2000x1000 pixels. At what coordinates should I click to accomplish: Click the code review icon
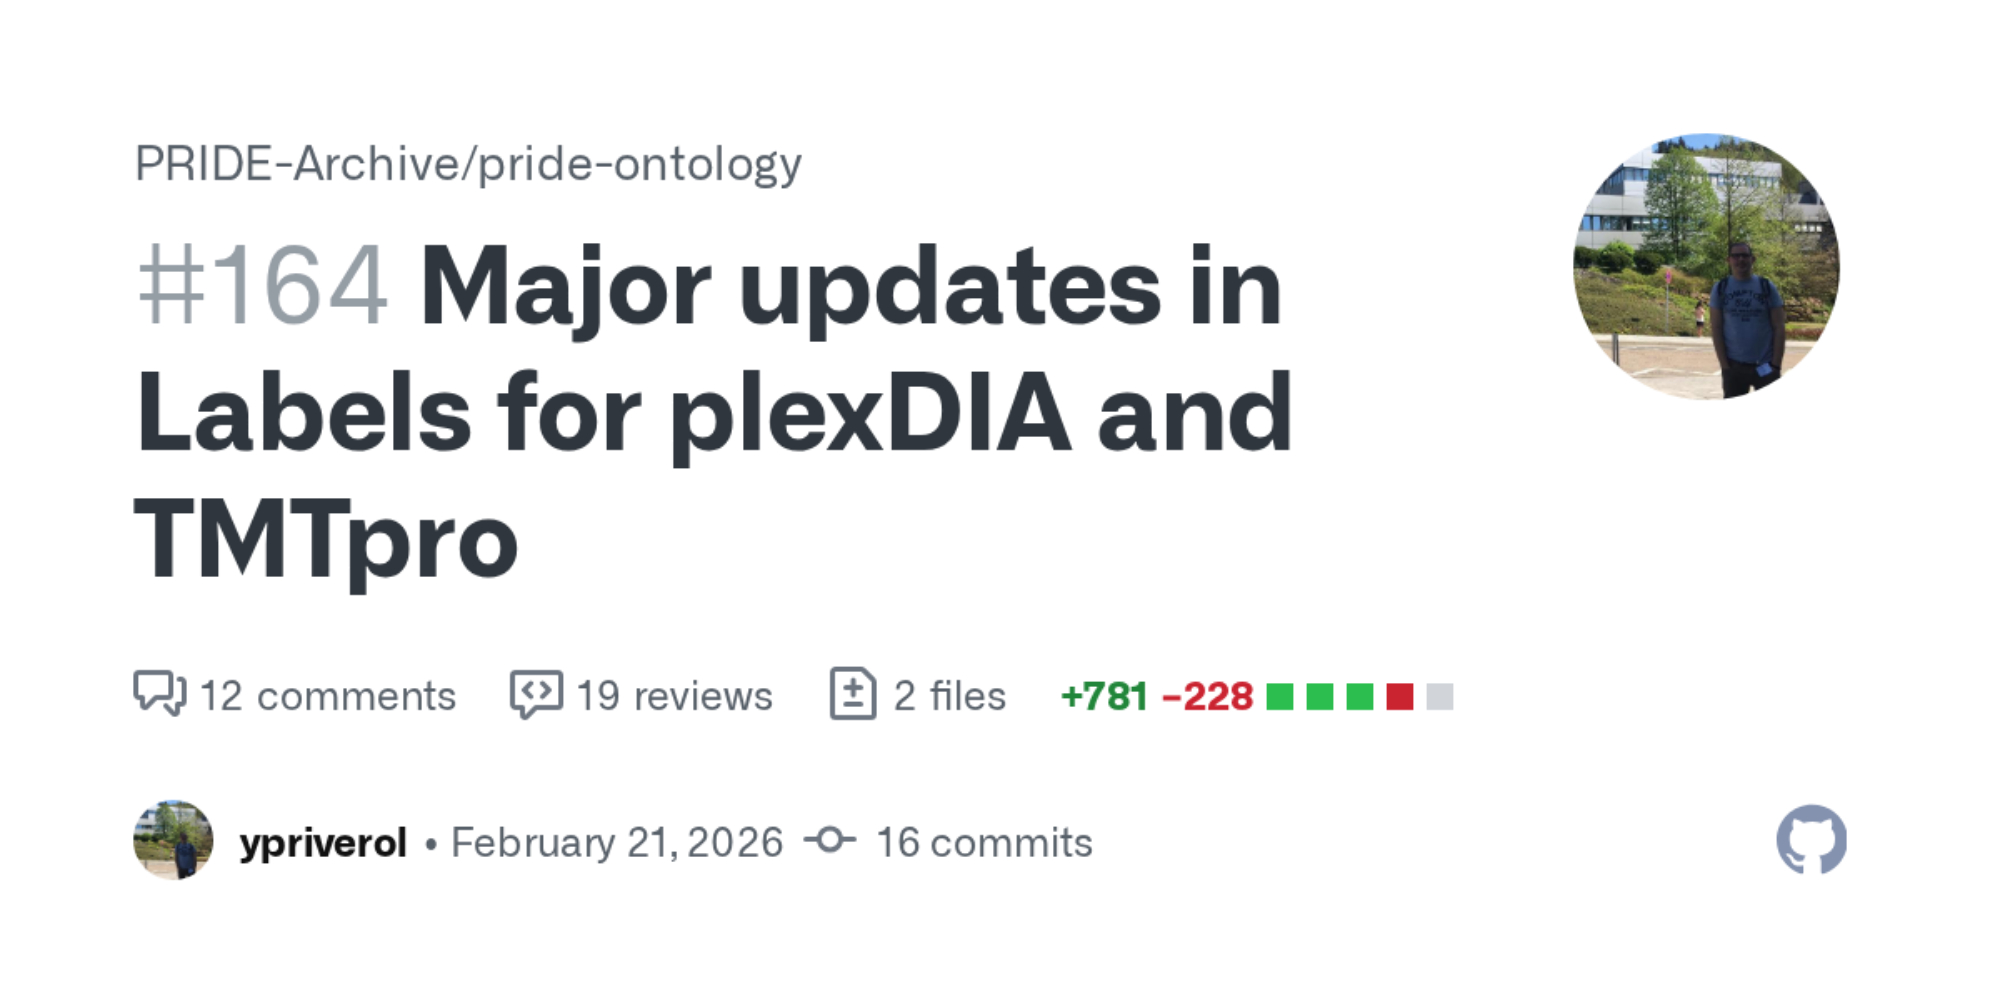(536, 694)
